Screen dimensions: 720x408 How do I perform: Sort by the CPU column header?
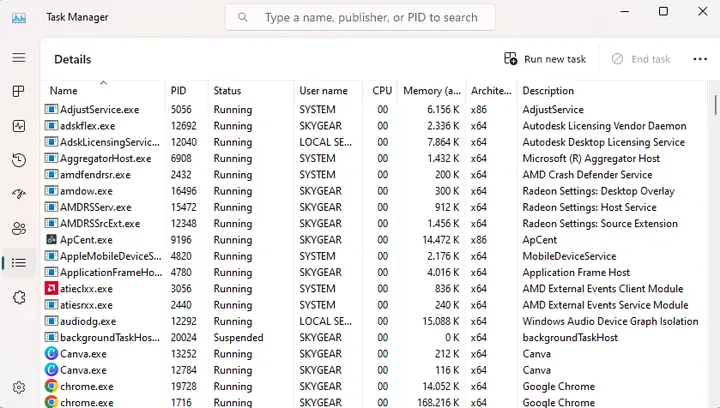(382, 91)
